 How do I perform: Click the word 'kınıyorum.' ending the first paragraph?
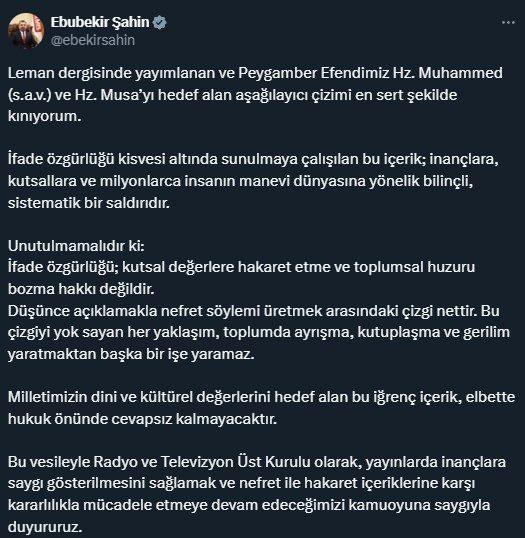point(45,116)
